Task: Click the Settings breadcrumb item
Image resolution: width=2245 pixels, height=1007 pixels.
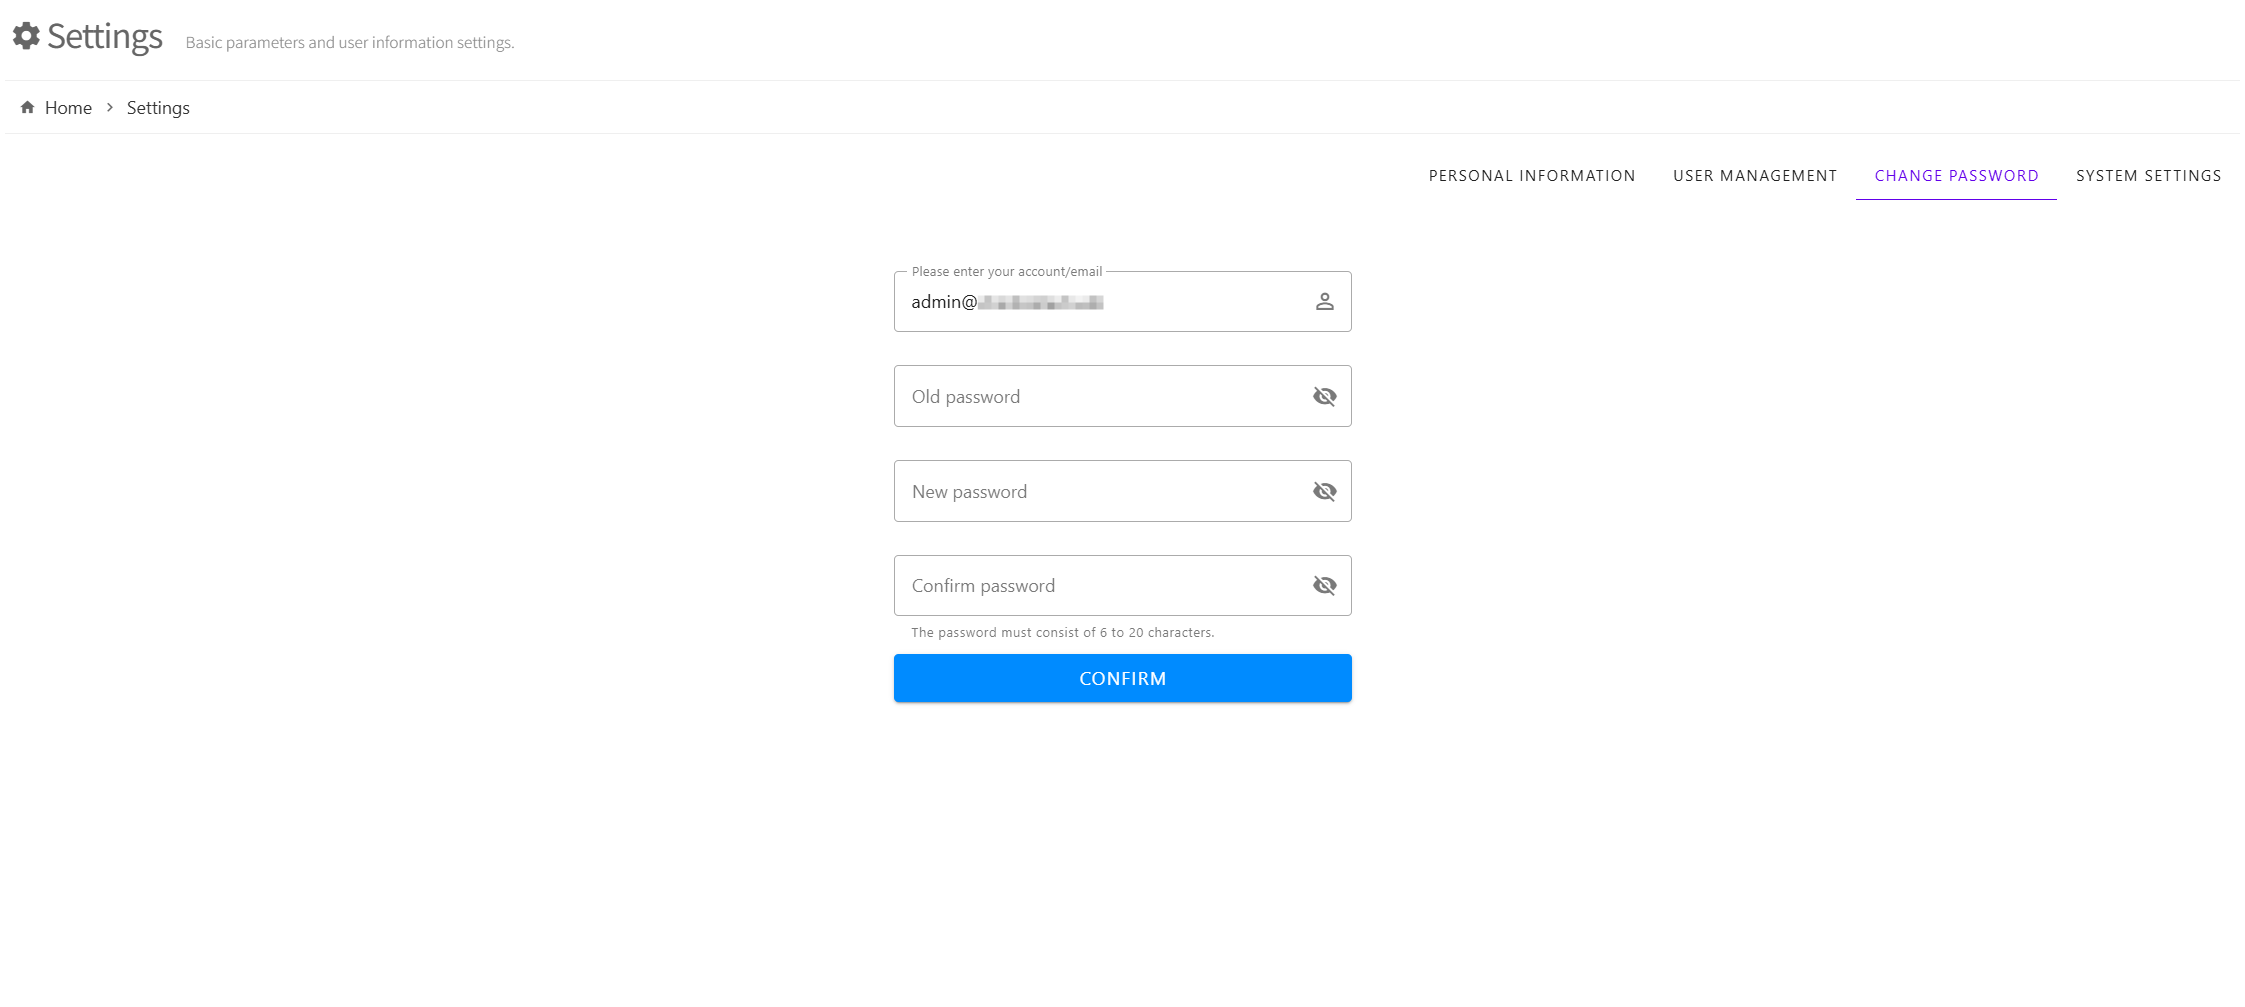Action: [158, 108]
